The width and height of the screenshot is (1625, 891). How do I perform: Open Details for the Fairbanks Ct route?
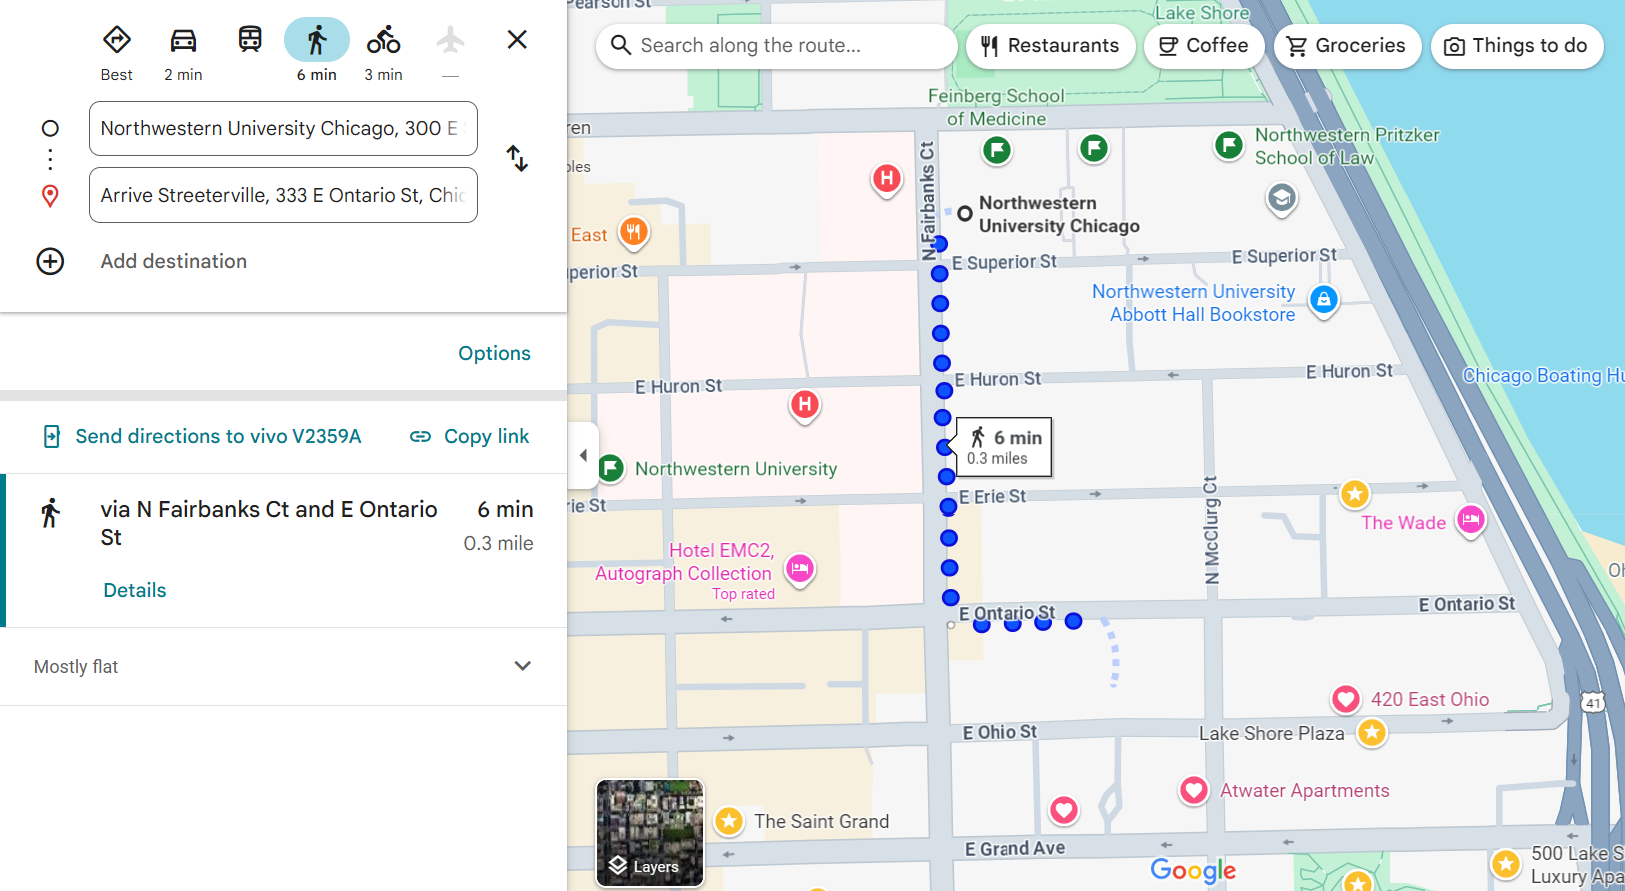coord(135,590)
